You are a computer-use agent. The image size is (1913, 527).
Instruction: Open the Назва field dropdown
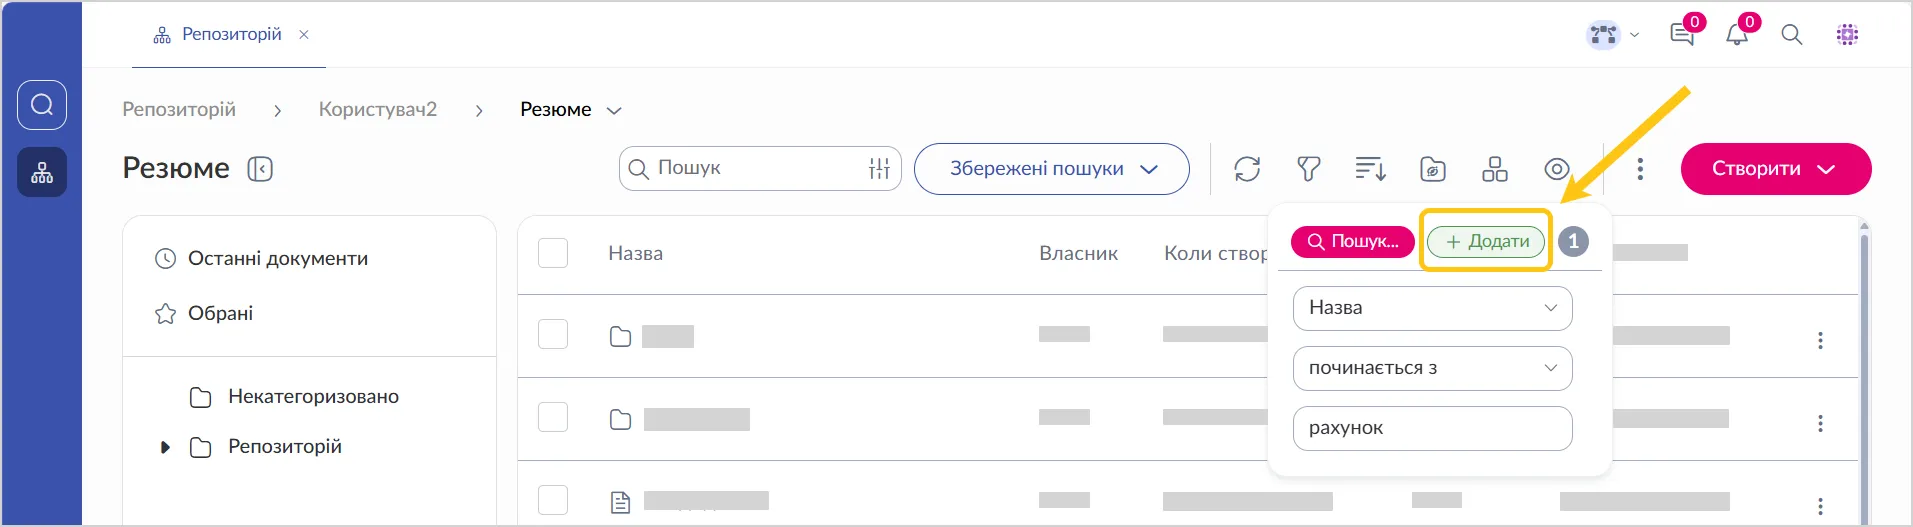tap(1432, 308)
